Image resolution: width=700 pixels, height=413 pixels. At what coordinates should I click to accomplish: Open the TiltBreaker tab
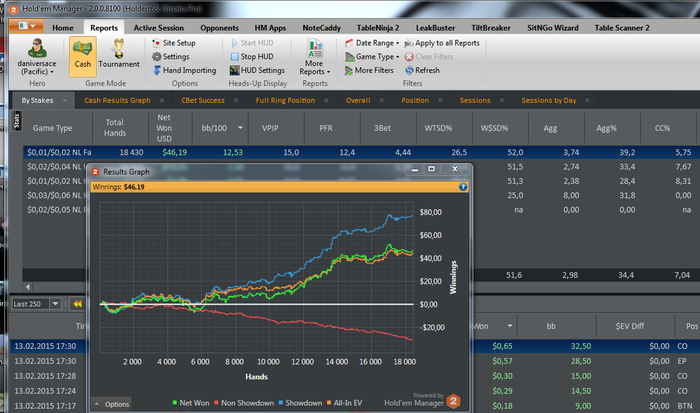tap(491, 28)
